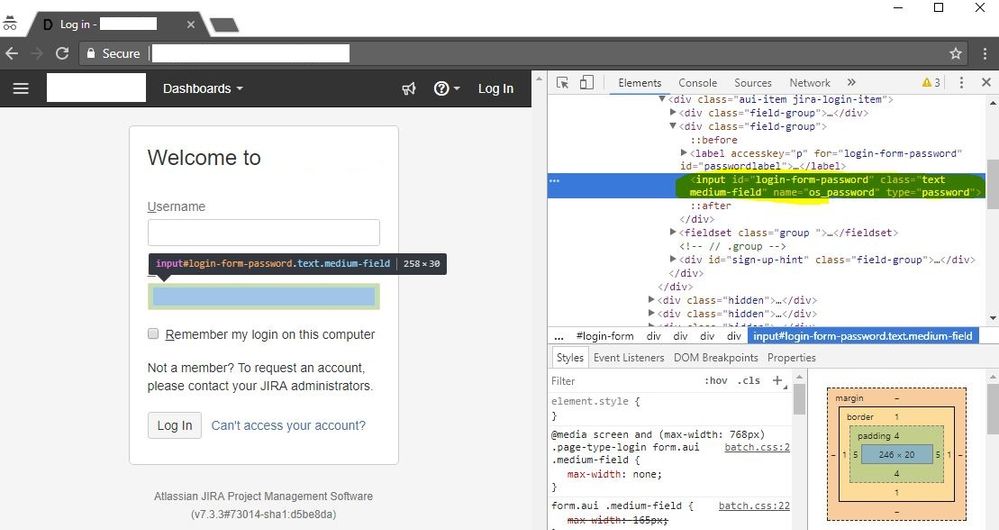Click the element.style rule
Image resolution: width=999 pixels, height=530 pixels.
click(x=596, y=401)
